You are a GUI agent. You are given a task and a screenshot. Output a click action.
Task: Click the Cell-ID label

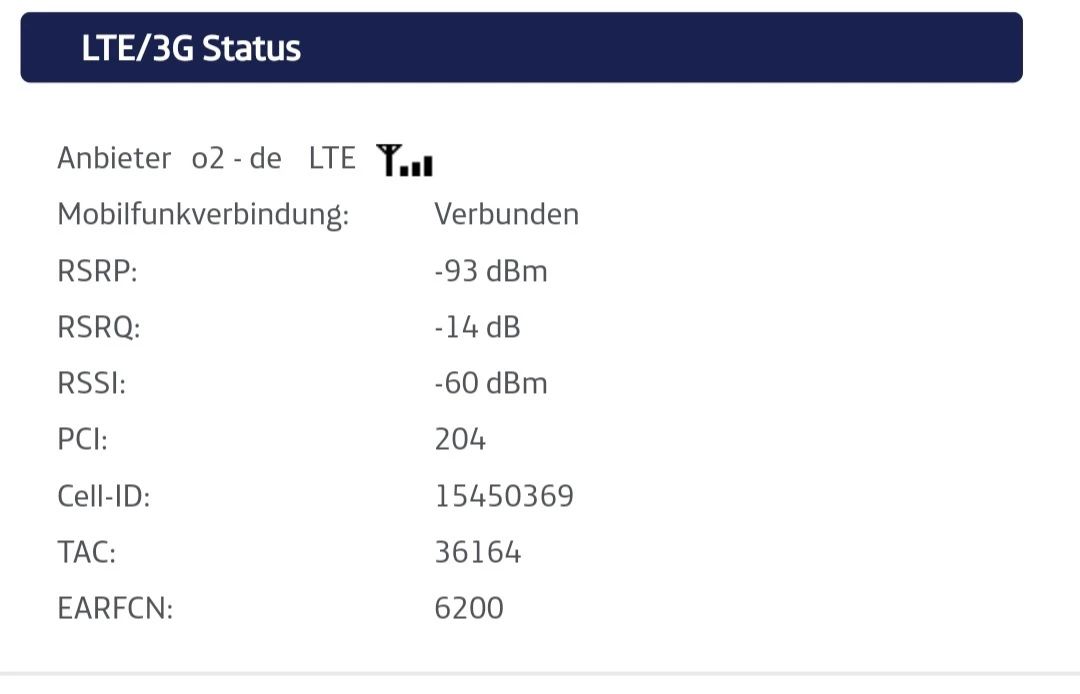pyautogui.click(x=104, y=496)
